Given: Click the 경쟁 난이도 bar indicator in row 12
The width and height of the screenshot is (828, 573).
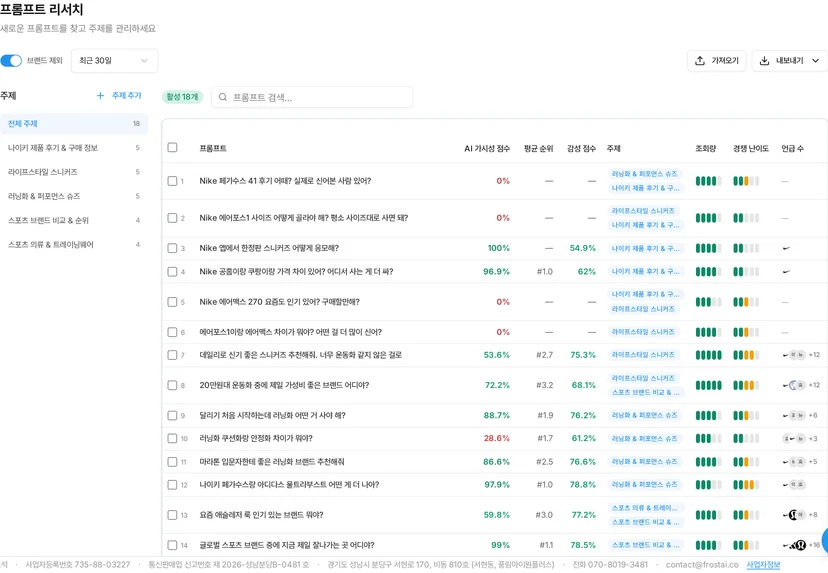Looking at the screenshot, I should point(746,485).
